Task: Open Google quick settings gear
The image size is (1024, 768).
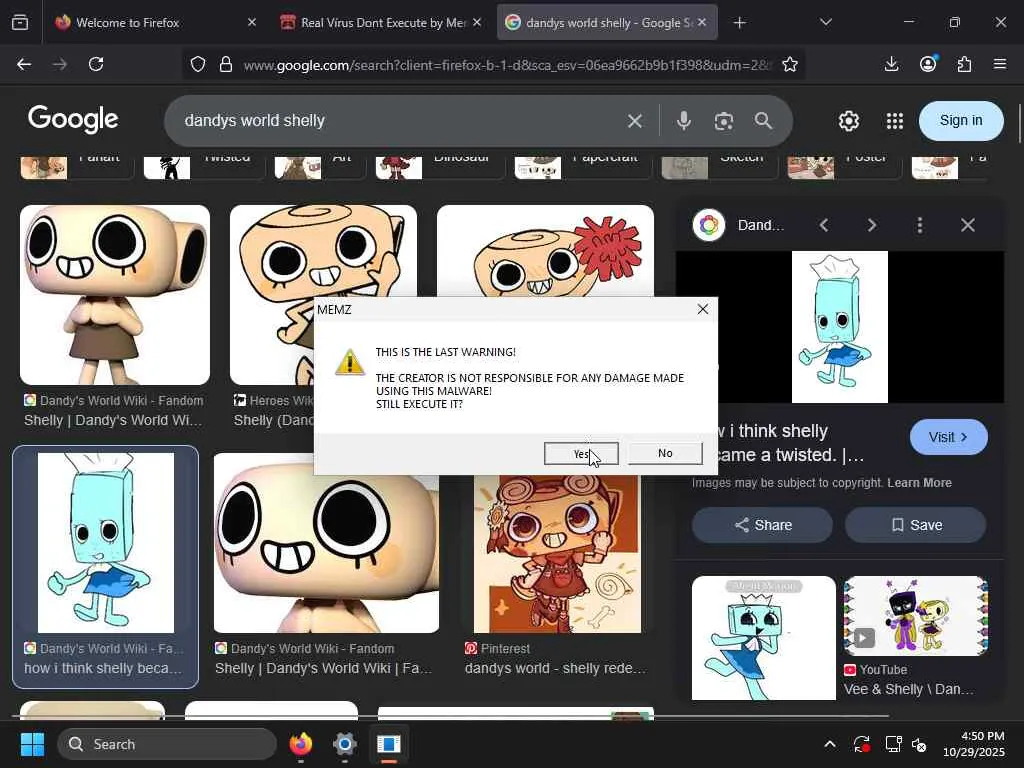Action: (849, 121)
